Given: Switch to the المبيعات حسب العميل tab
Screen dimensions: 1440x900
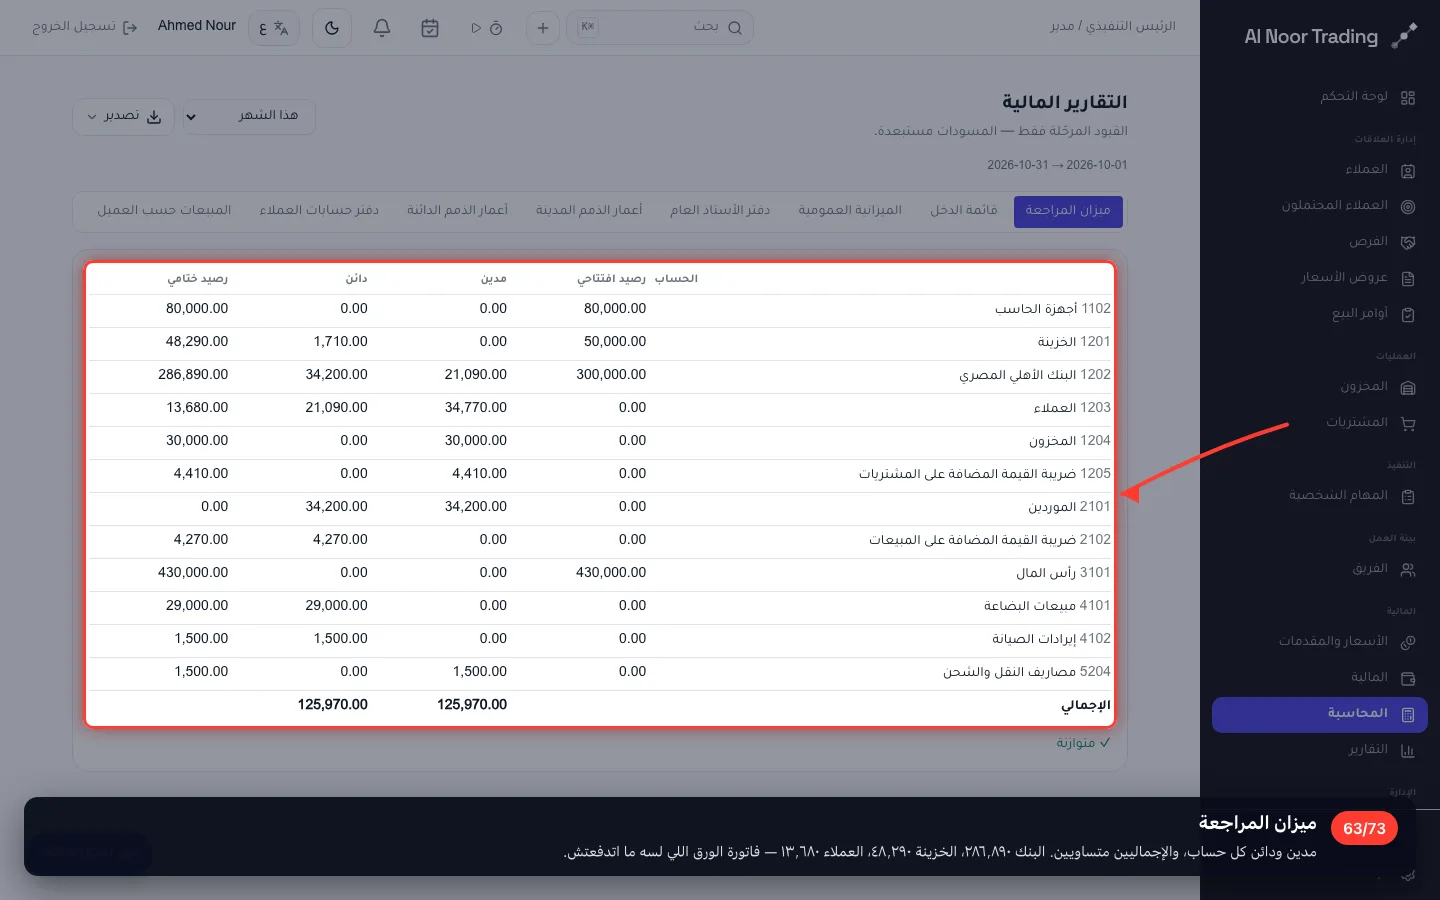Looking at the screenshot, I should [164, 210].
